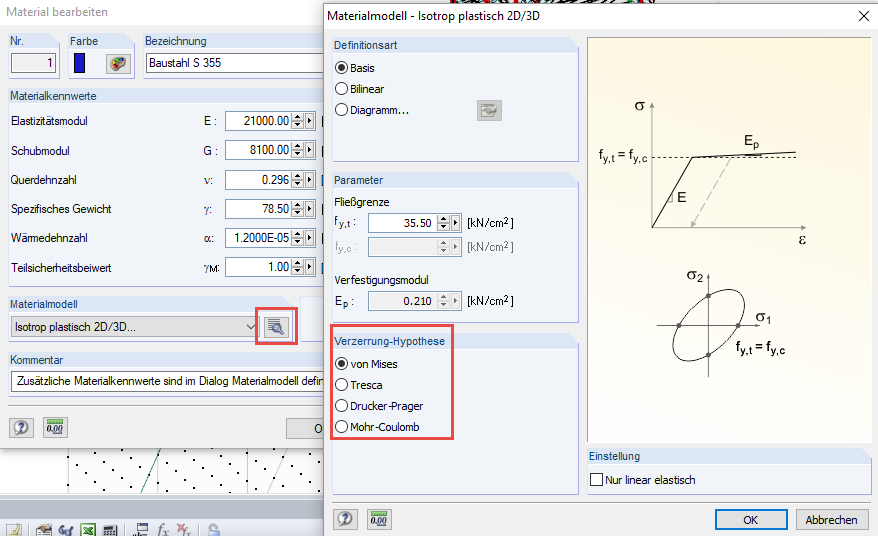Click the Spezifisches Gewicht value 78.50
The image size is (878, 536).
pos(259,209)
